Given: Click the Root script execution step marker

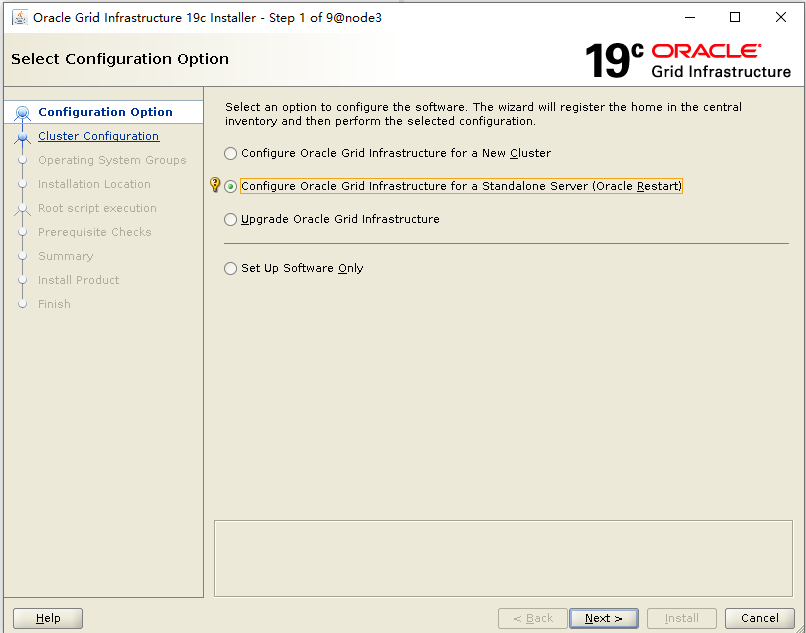Looking at the screenshot, I should click(x=22, y=209).
